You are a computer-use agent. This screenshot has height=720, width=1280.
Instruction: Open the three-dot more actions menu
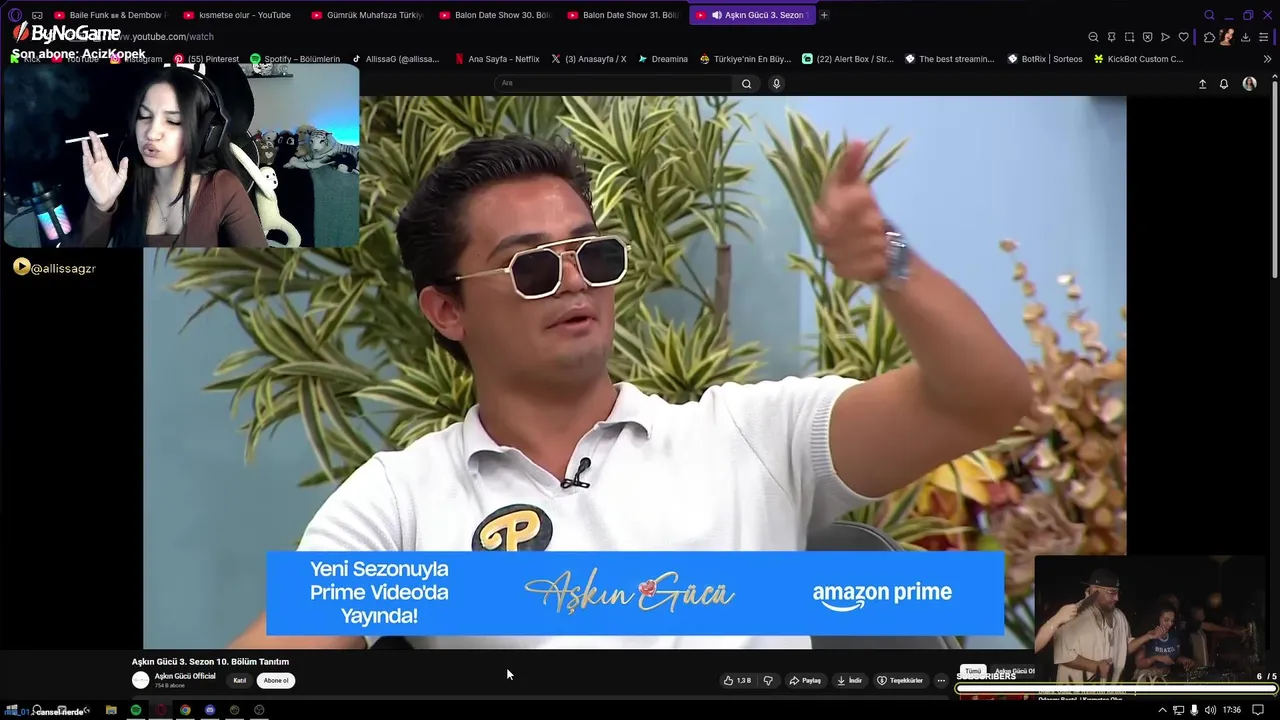click(x=941, y=680)
